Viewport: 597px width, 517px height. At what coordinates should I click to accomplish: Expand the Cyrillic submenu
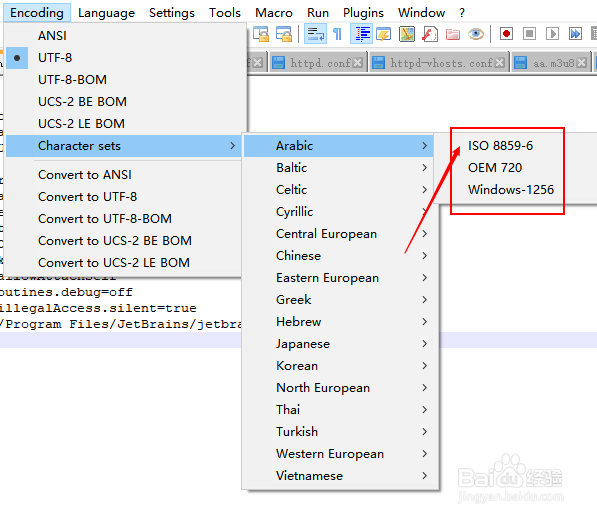[340, 212]
